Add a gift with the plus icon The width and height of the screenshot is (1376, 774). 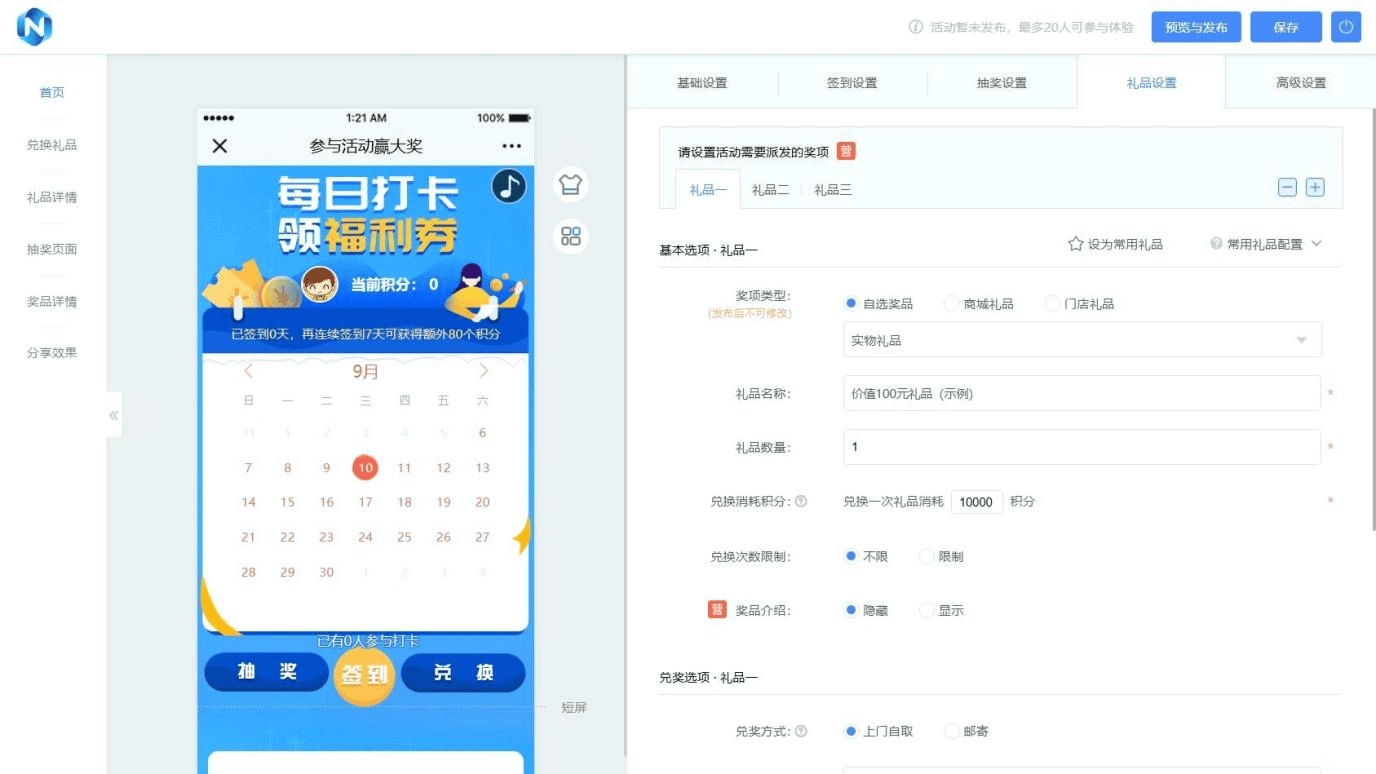(1315, 187)
